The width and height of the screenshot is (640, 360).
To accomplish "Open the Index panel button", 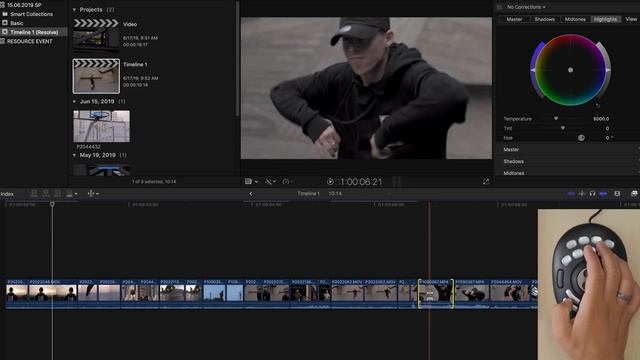I will pyautogui.click(x=7, y=194).
